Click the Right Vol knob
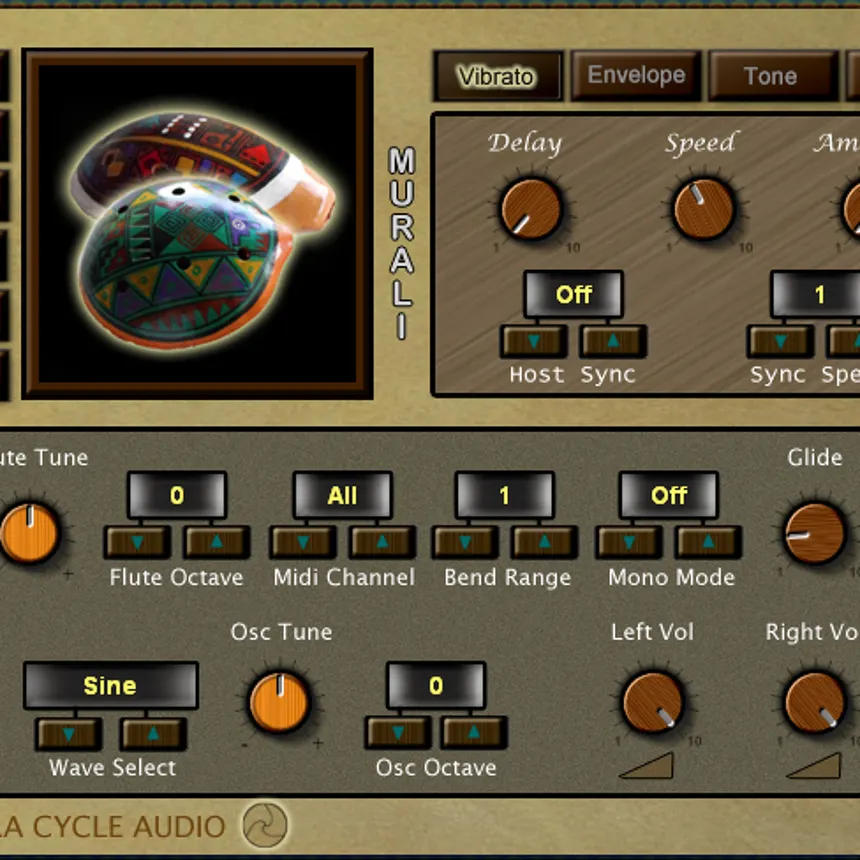Image resolution: width=860 pixels, height=860 pixels. coord(815,703)
